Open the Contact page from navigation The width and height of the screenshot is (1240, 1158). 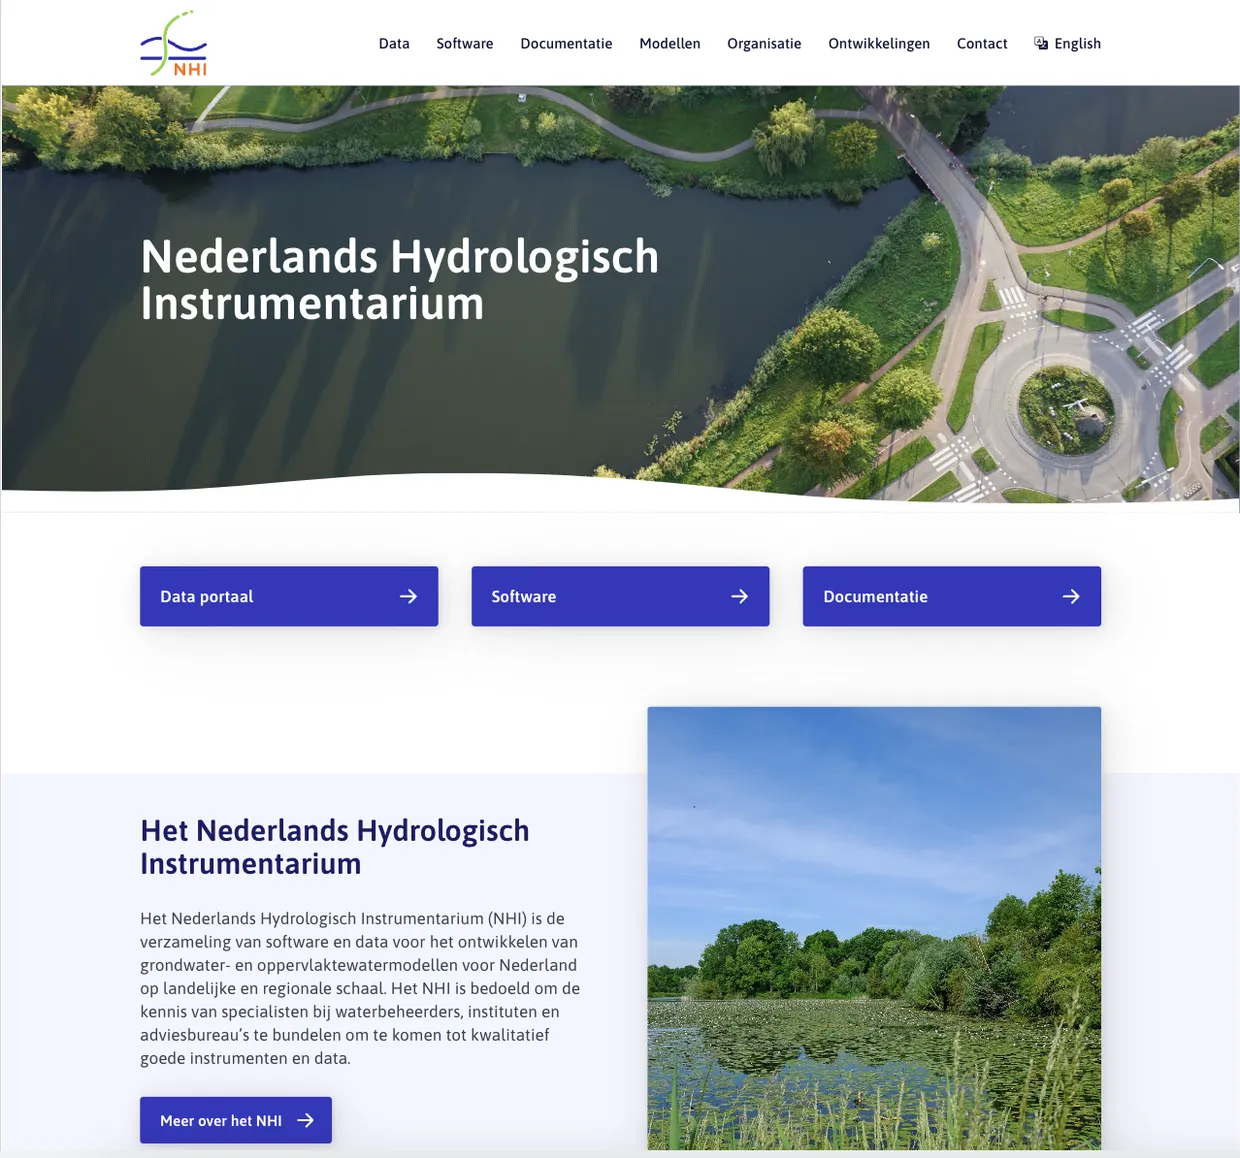point(981,43)
